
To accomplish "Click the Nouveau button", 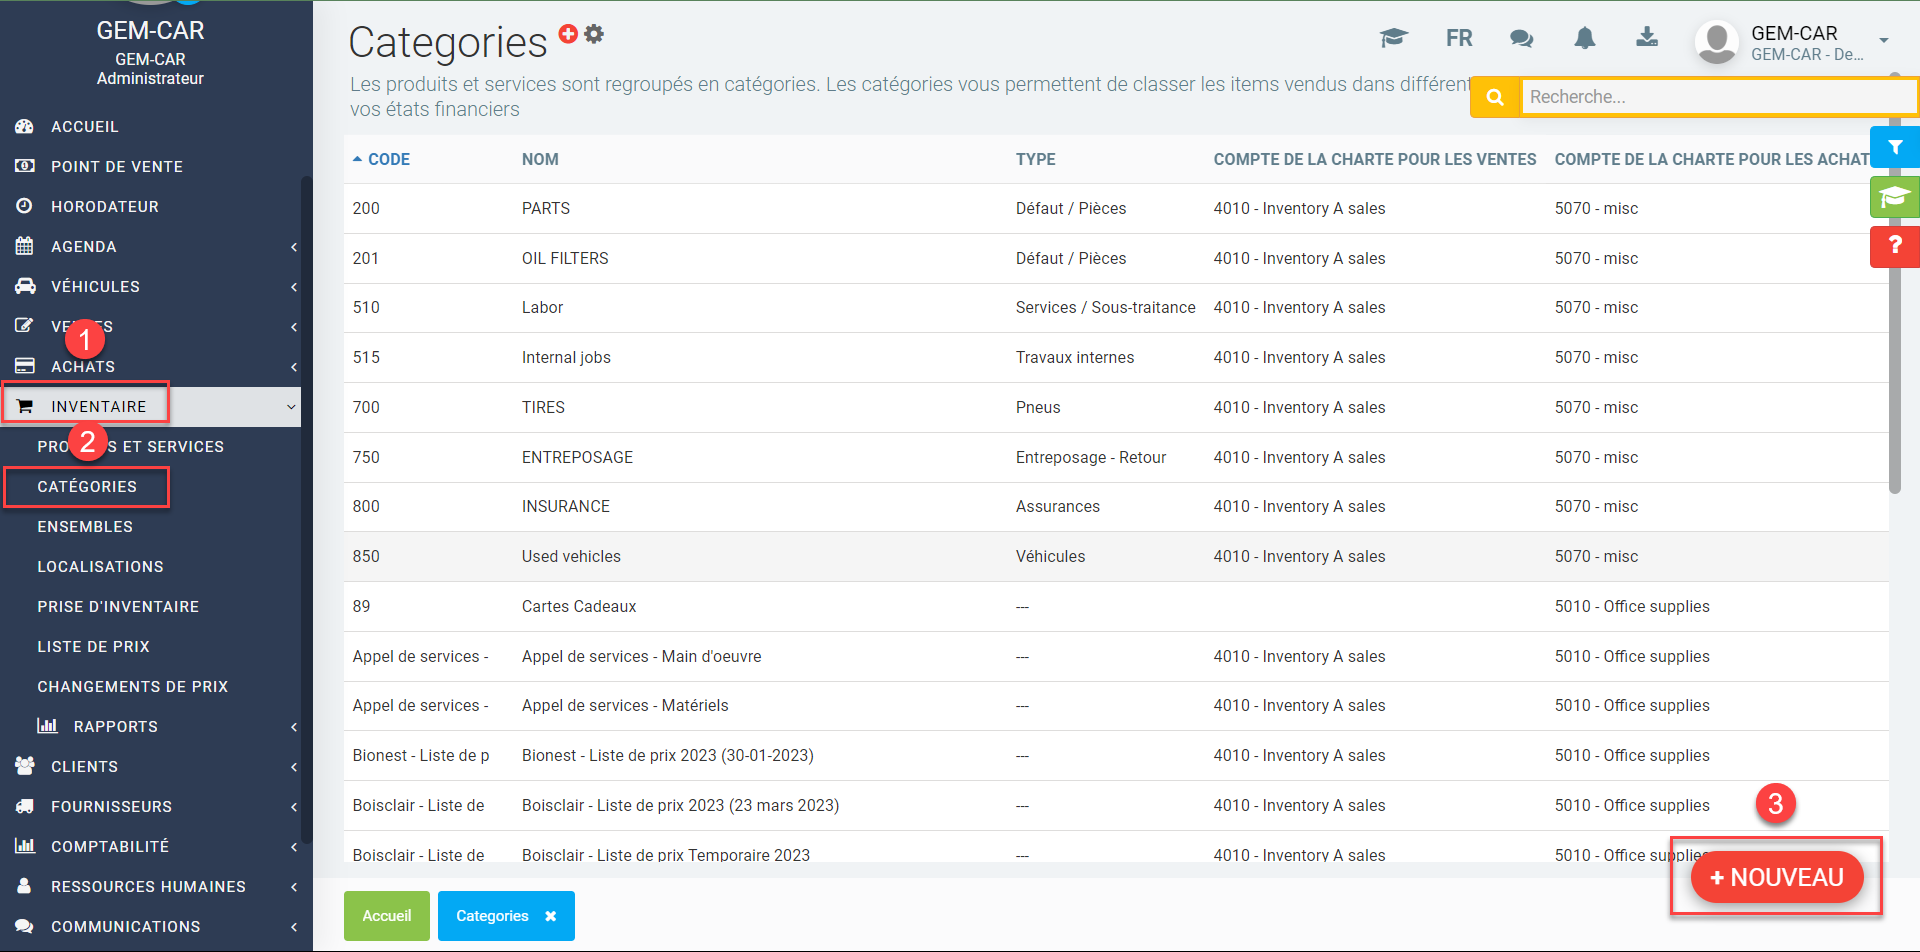I will click(x=1776, y=877).
